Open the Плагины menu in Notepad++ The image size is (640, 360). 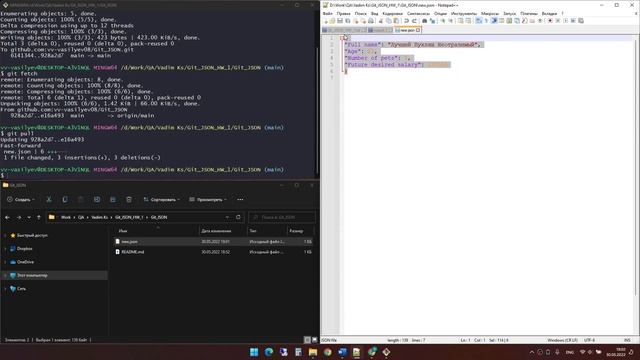point(529,13)
